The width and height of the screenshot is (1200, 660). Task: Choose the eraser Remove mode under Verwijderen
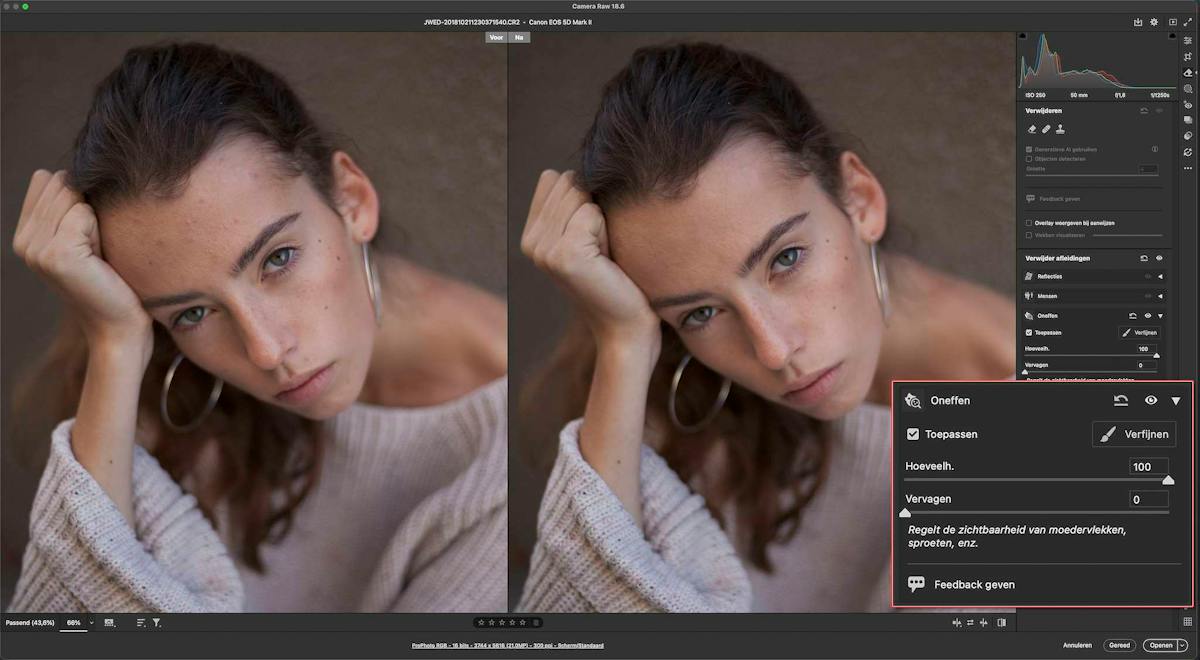1033,129
